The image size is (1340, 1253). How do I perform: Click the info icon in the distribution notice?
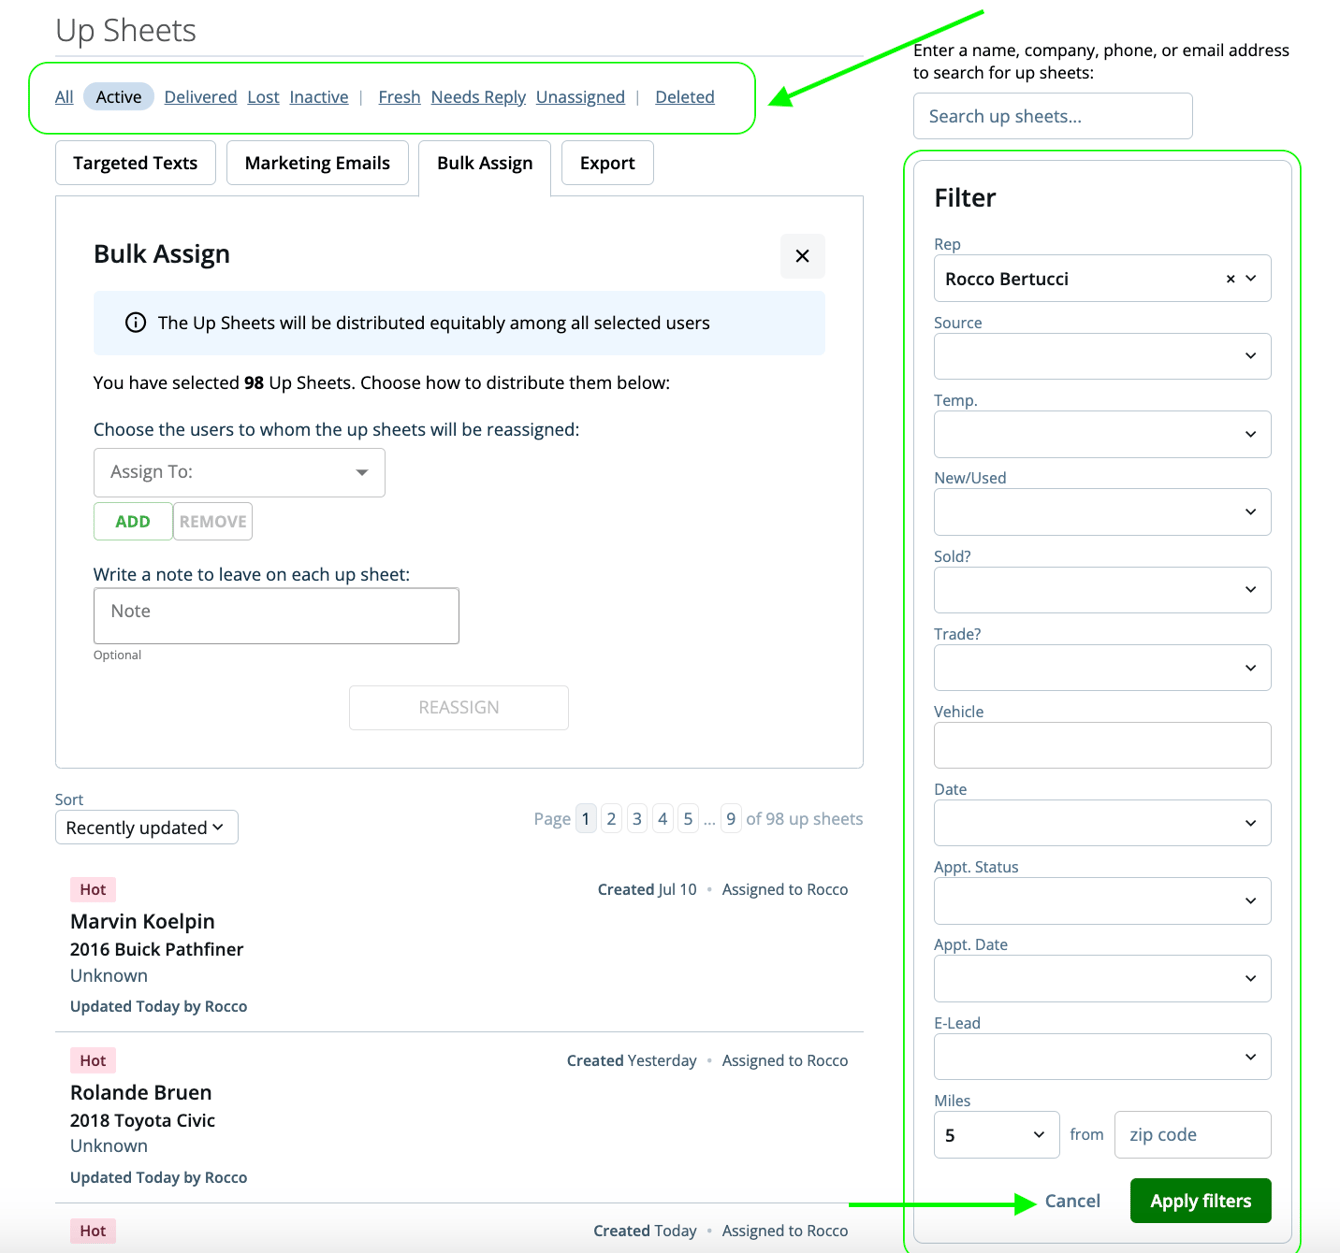(x=135, y=322)
